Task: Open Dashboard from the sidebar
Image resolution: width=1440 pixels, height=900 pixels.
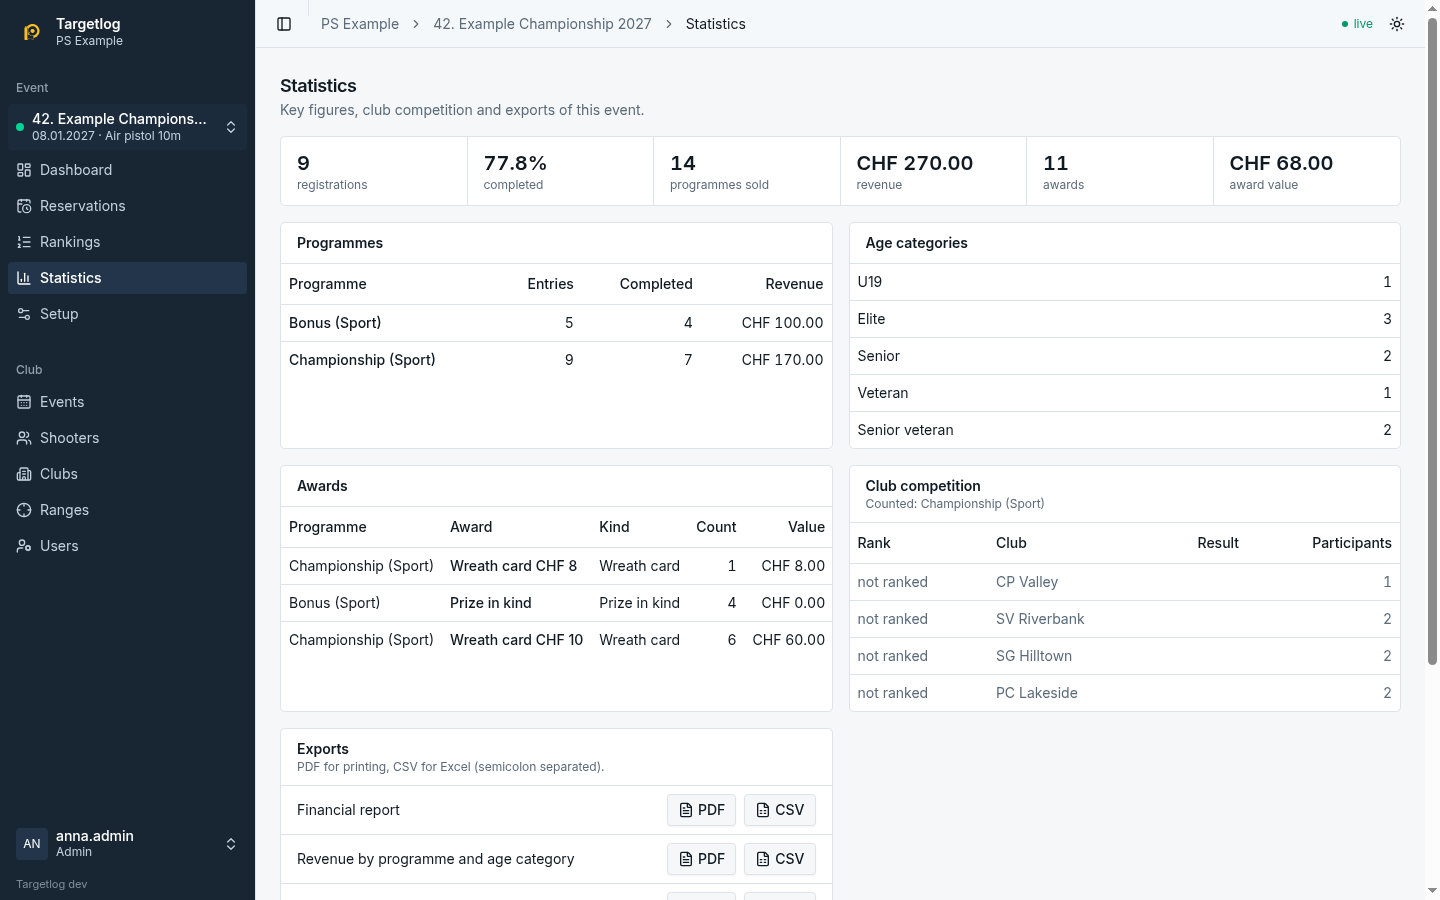Action: pos(127,170)
